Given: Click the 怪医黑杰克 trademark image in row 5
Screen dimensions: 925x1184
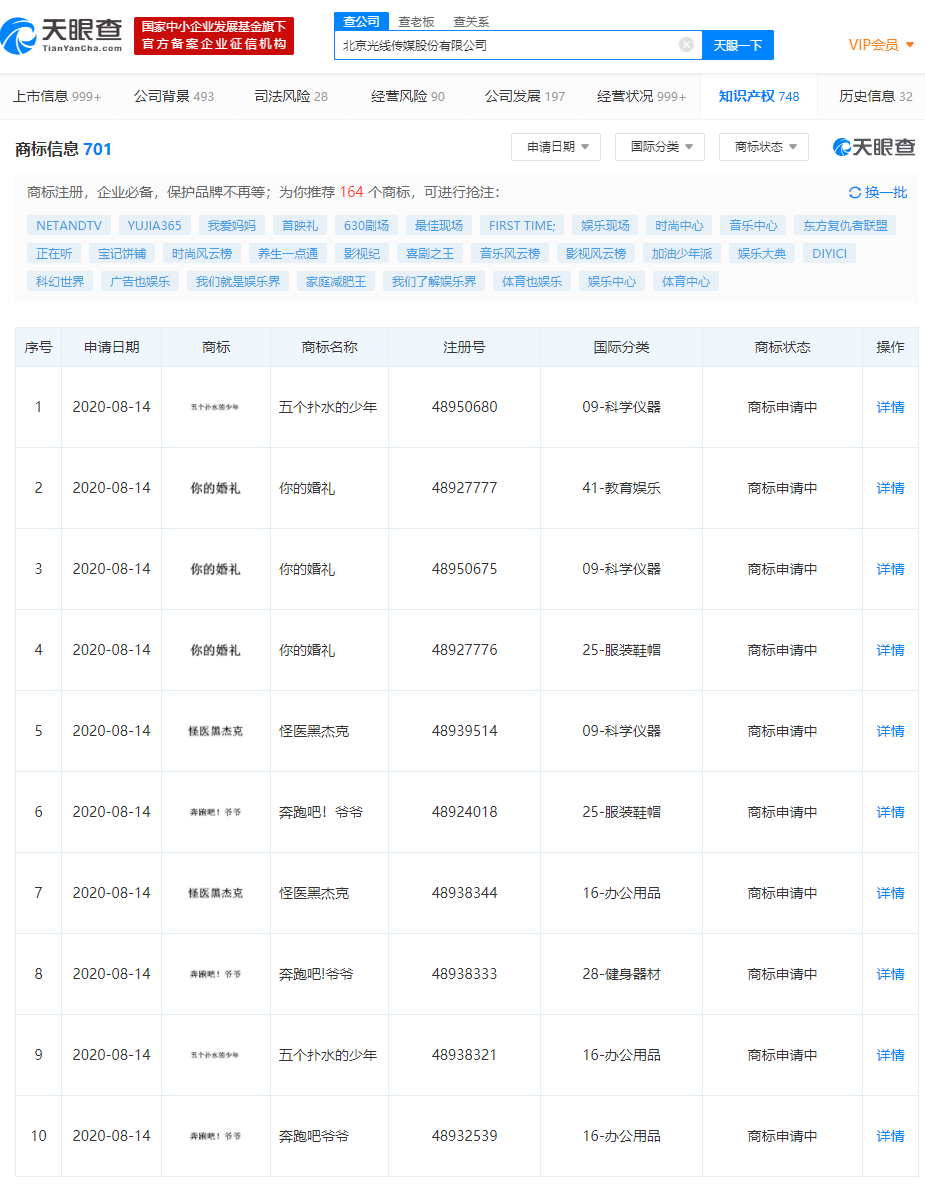Looking at the screenshot, I should click(215, 731).
